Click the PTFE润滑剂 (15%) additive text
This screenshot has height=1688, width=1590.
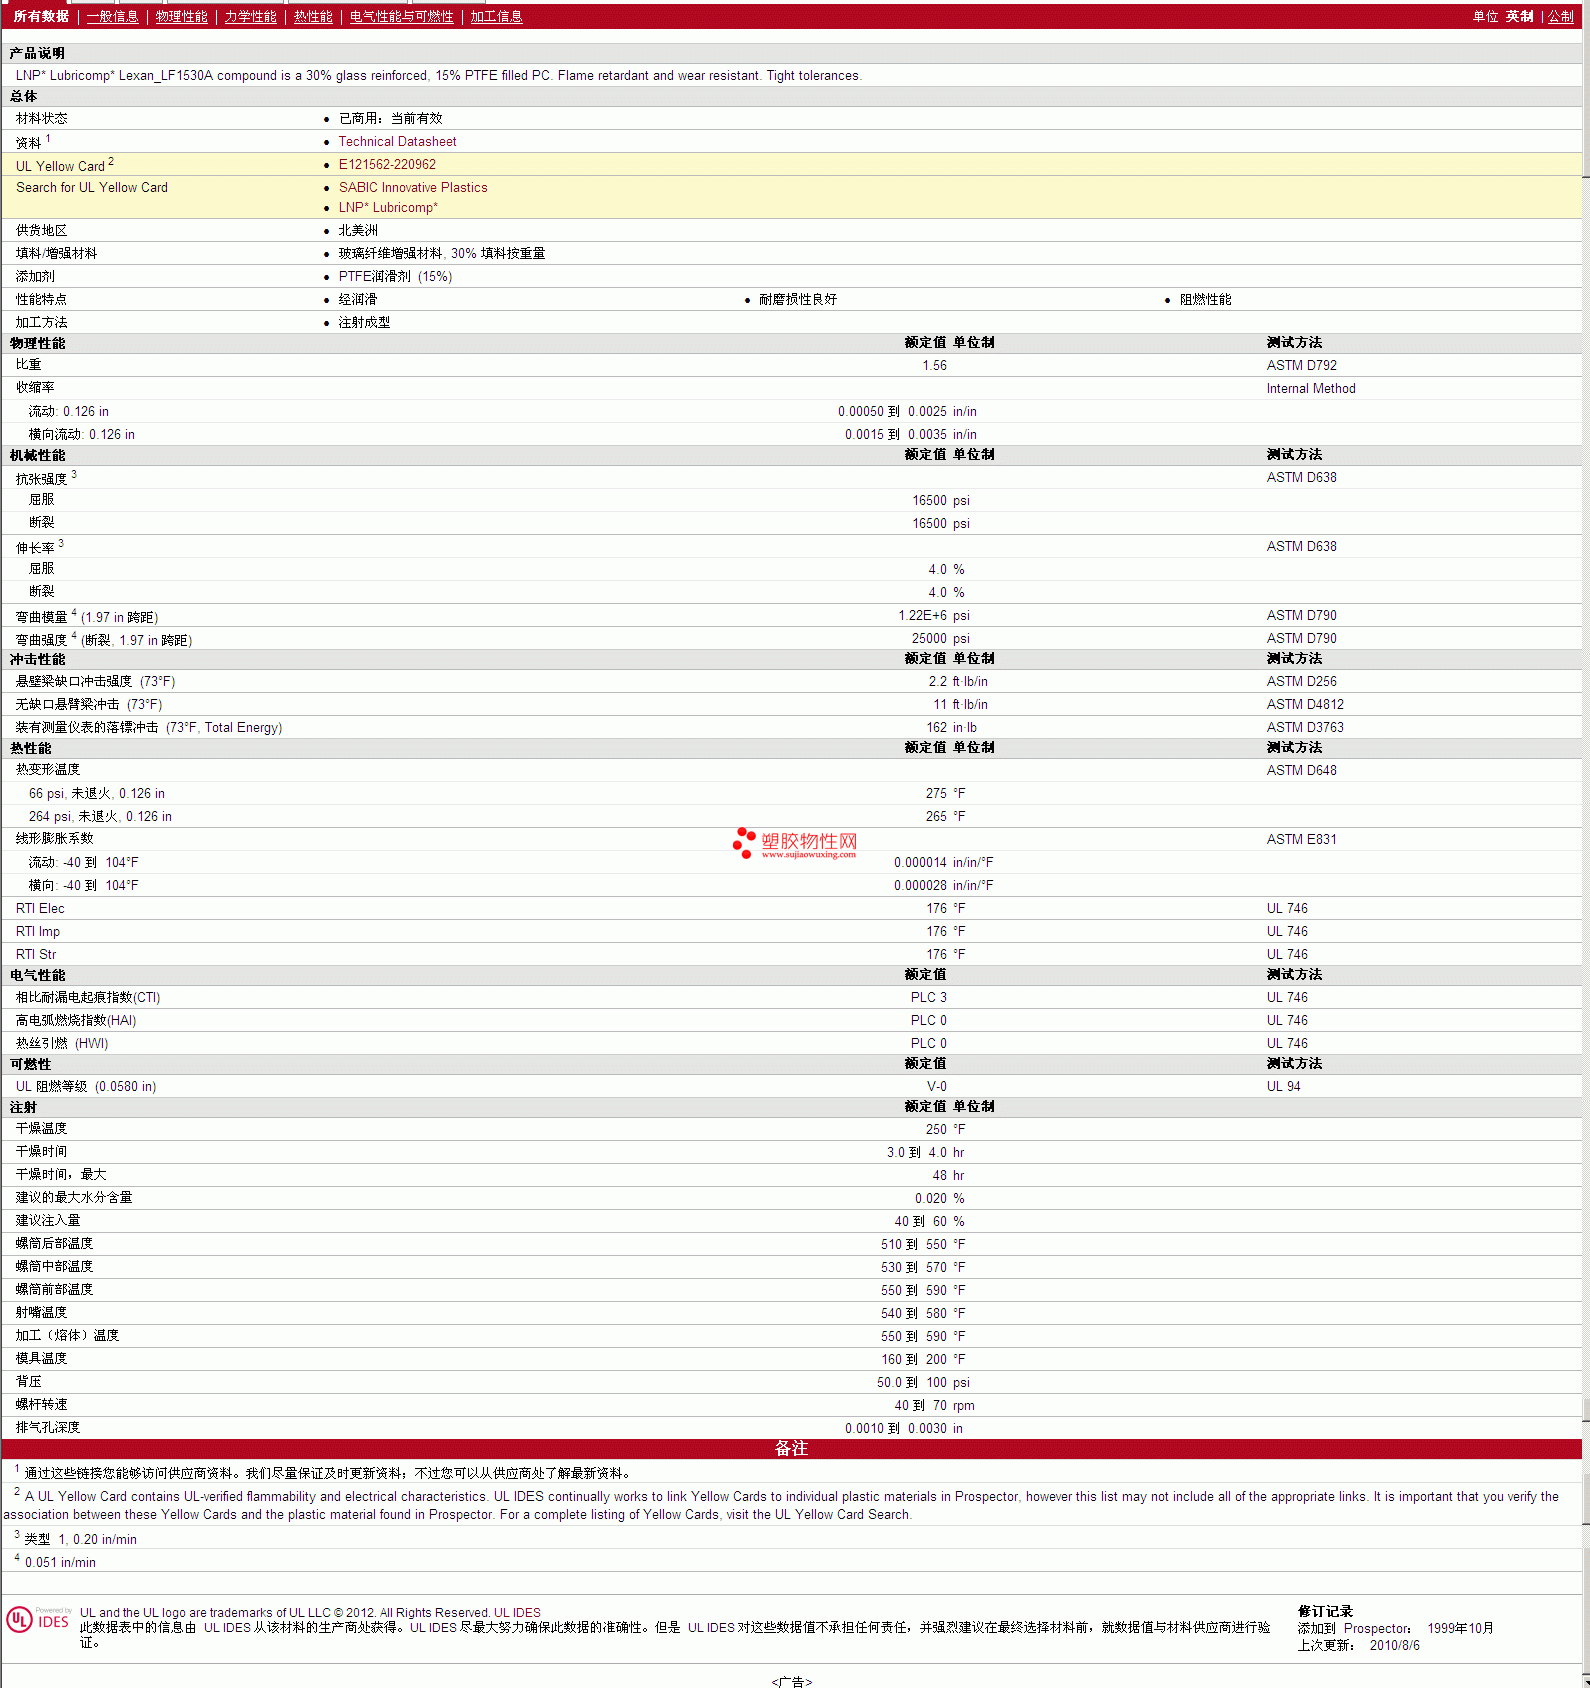coord(395,277)
